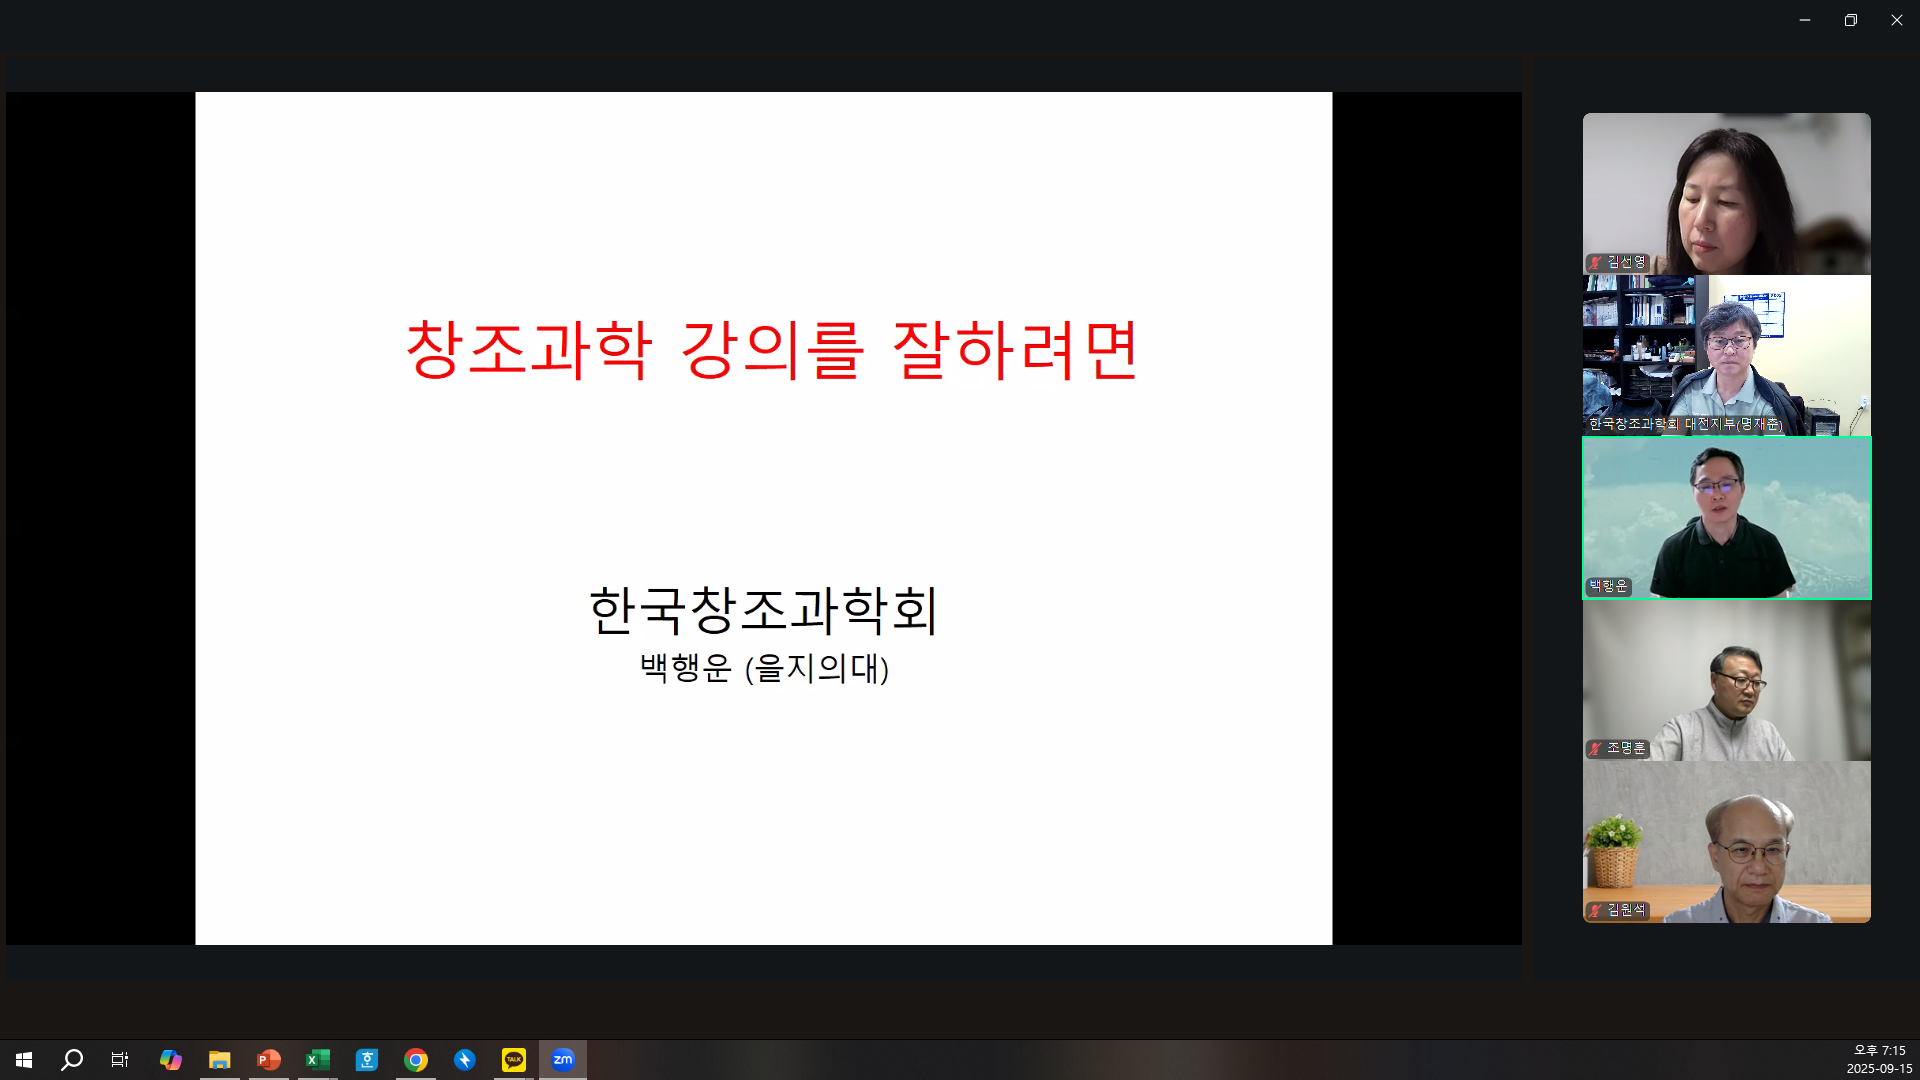Select 김선영's video thumbnail at the top

(1727, 193)
